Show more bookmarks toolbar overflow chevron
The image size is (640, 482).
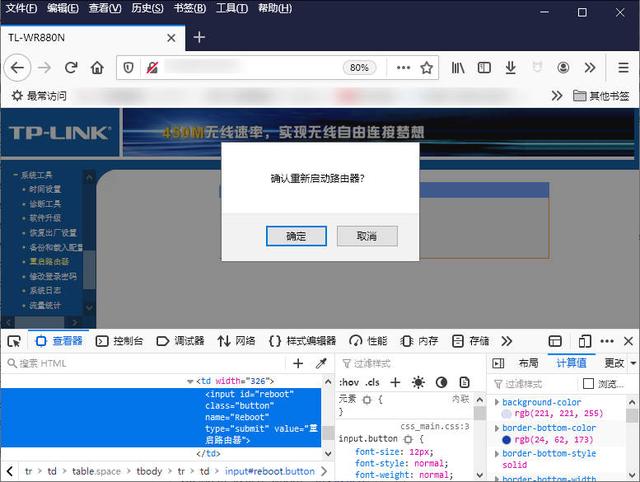[x=557, y=96]
